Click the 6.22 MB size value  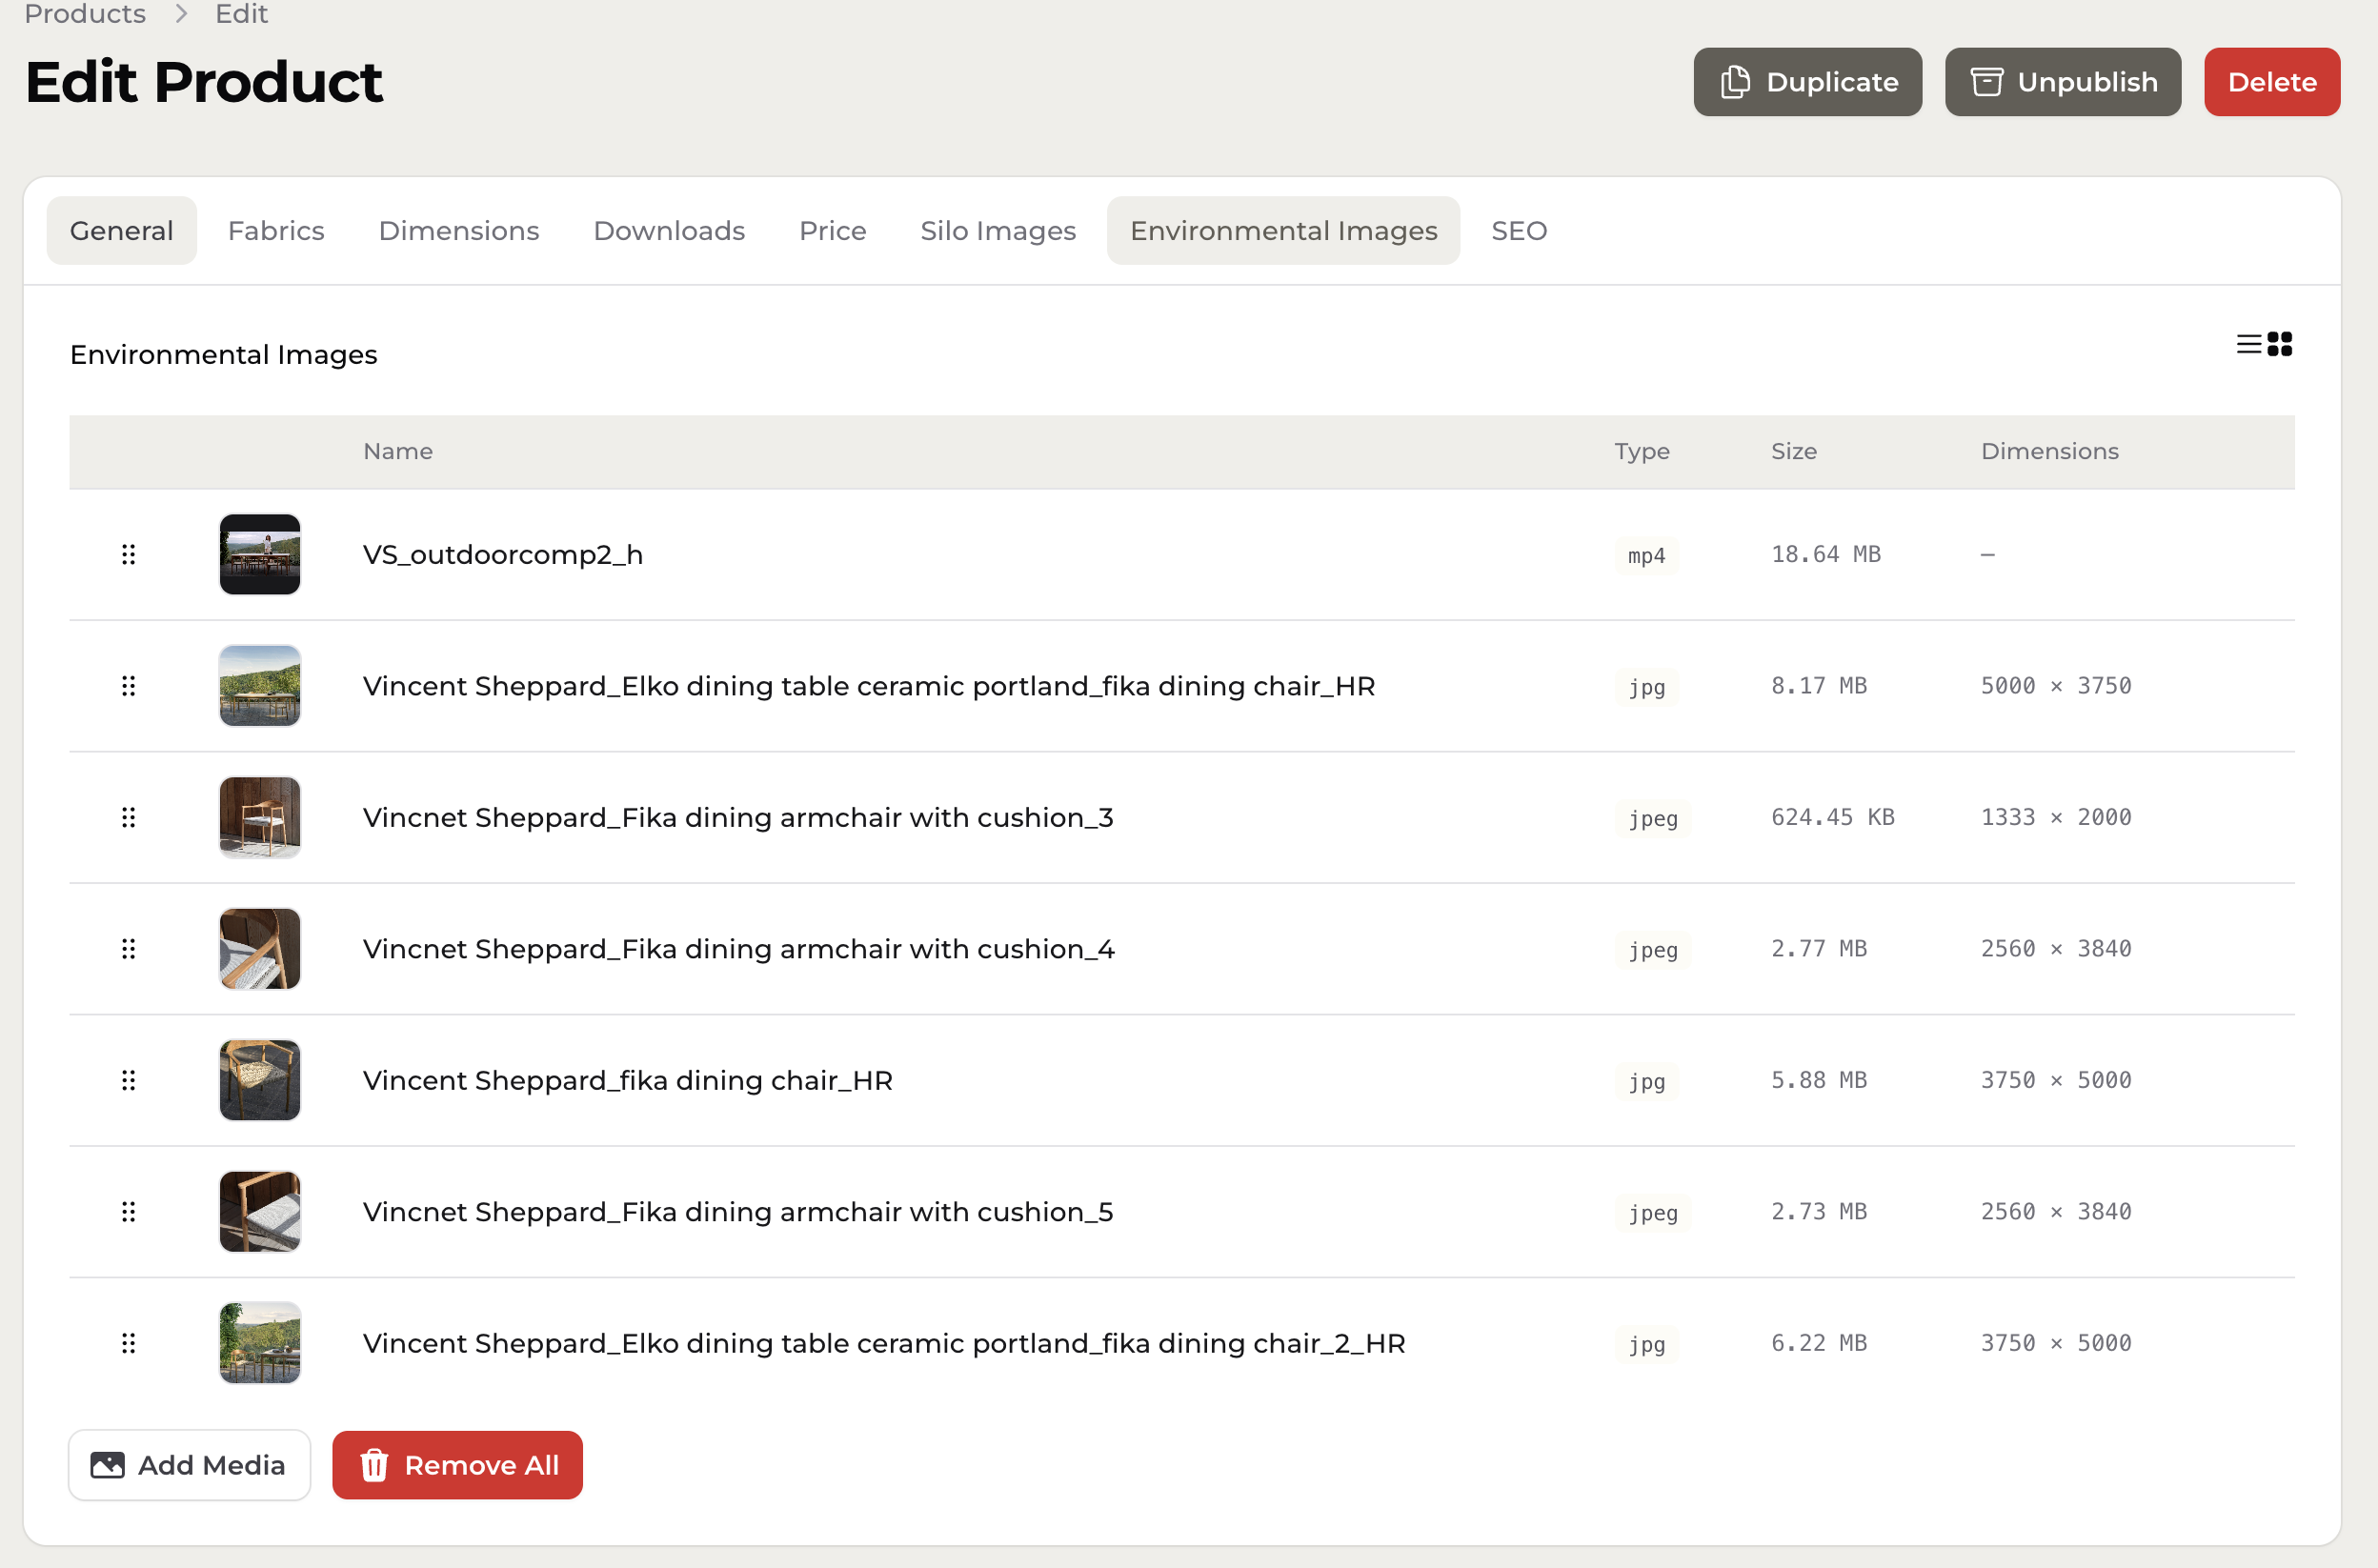1819,1343
